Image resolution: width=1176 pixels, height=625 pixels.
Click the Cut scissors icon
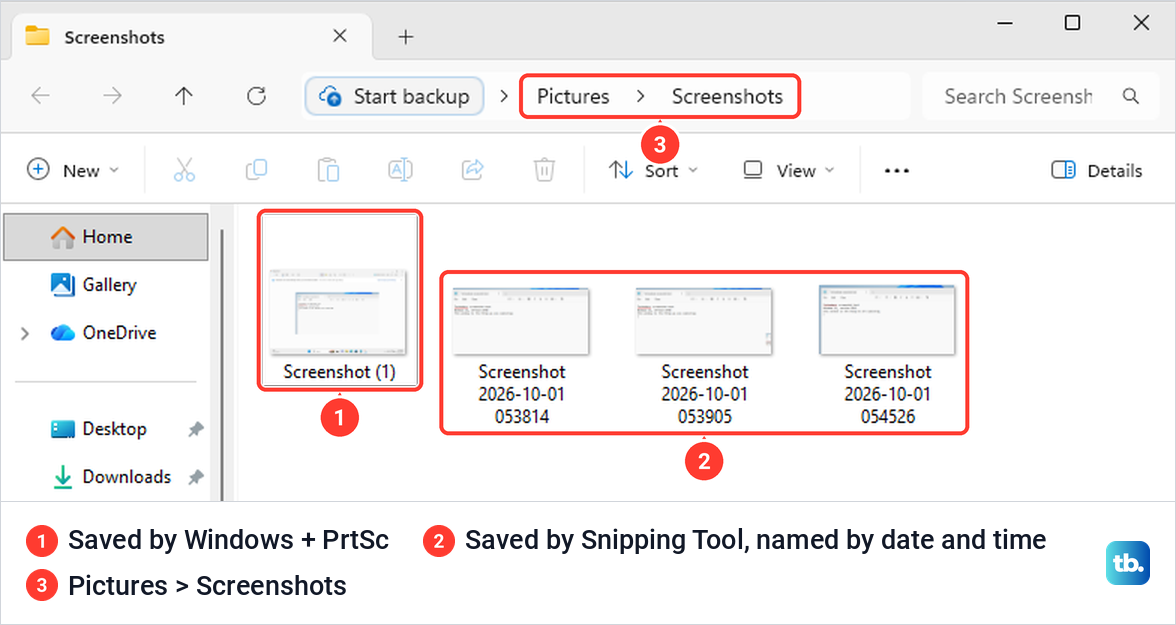click(x=184, y=170)
